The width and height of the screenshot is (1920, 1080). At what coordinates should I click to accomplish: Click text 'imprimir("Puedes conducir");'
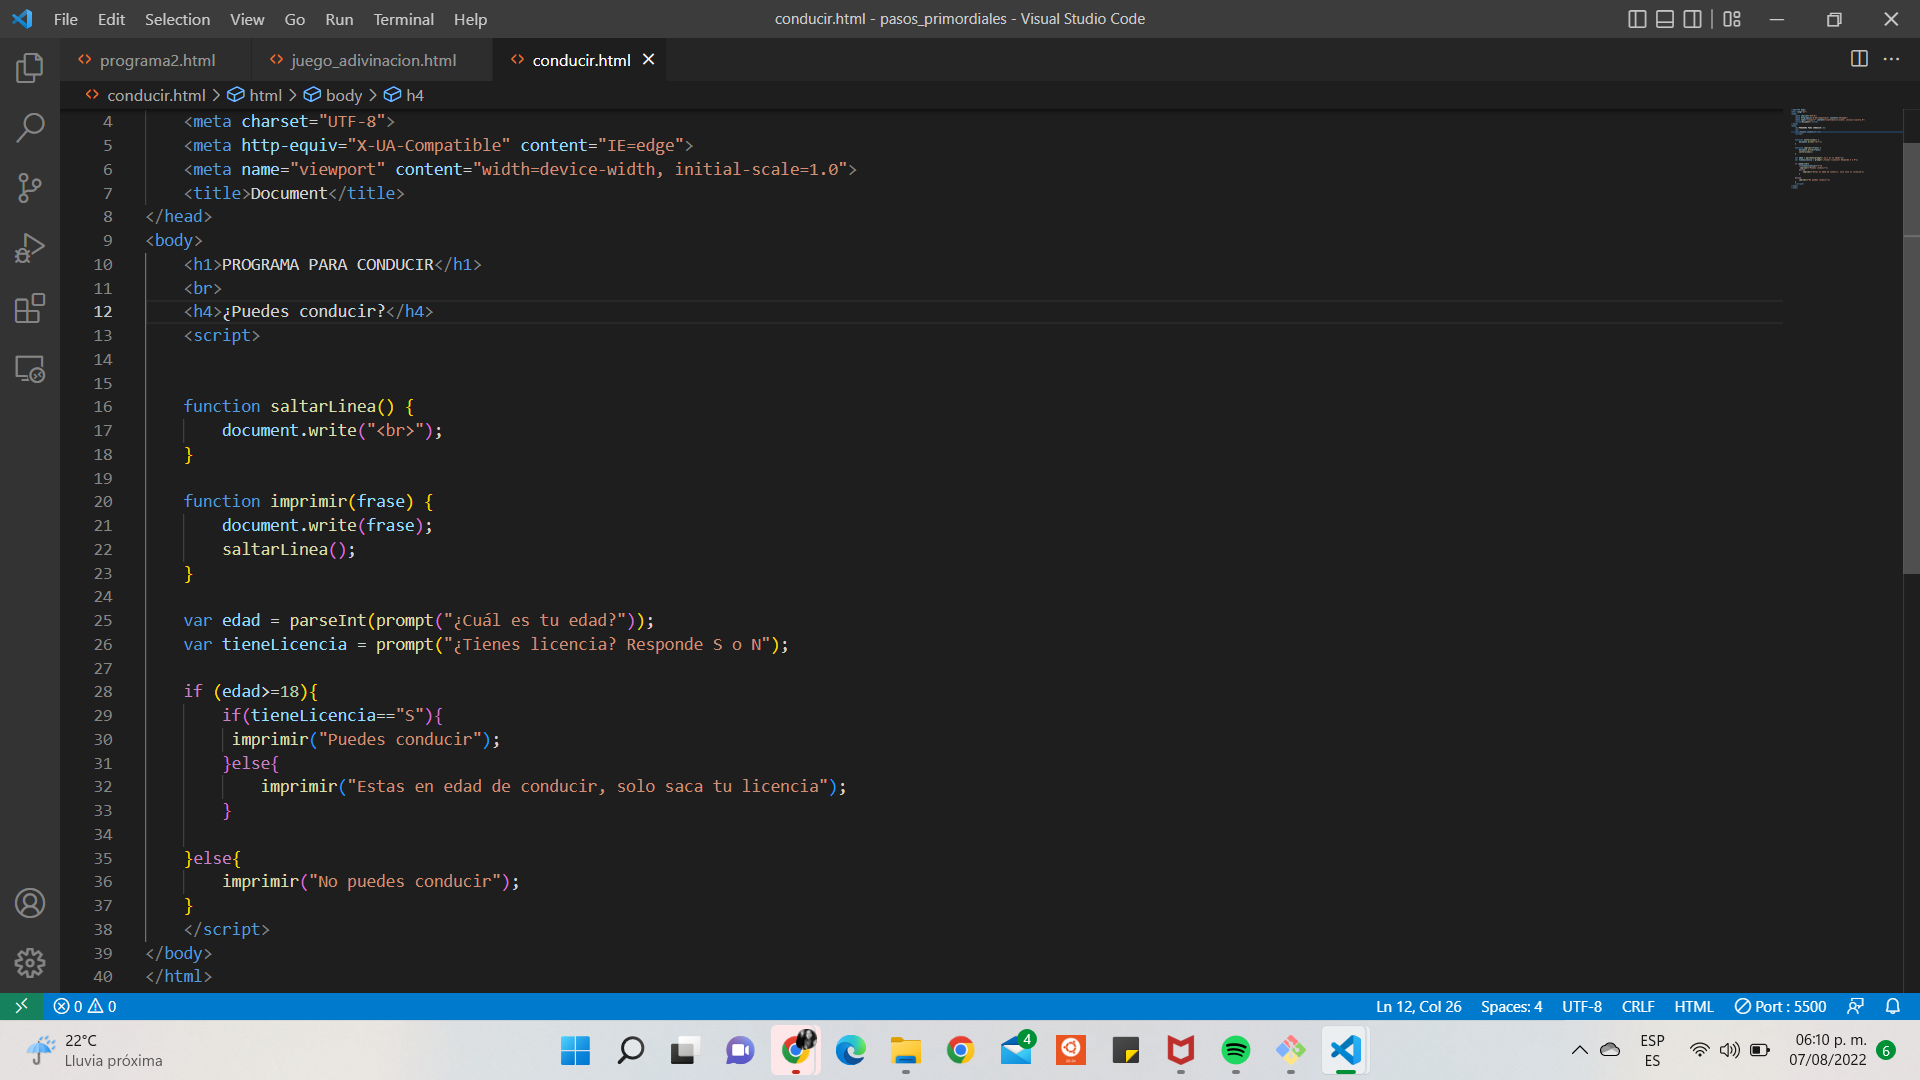tap(366, 739)
